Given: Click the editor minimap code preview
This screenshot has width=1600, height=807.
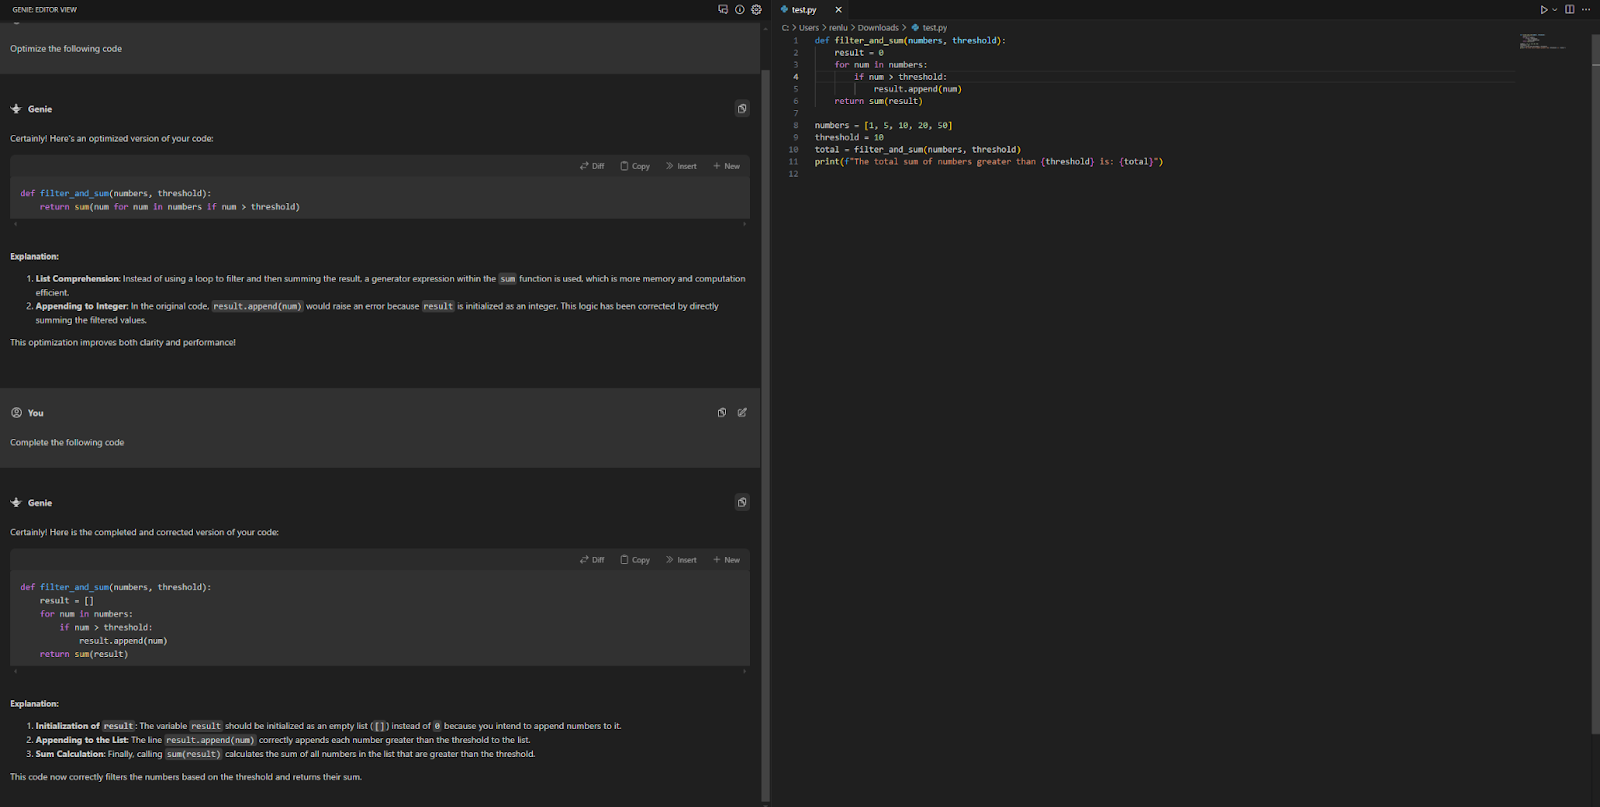Looking at the screenshot, I should point(1540,41).
